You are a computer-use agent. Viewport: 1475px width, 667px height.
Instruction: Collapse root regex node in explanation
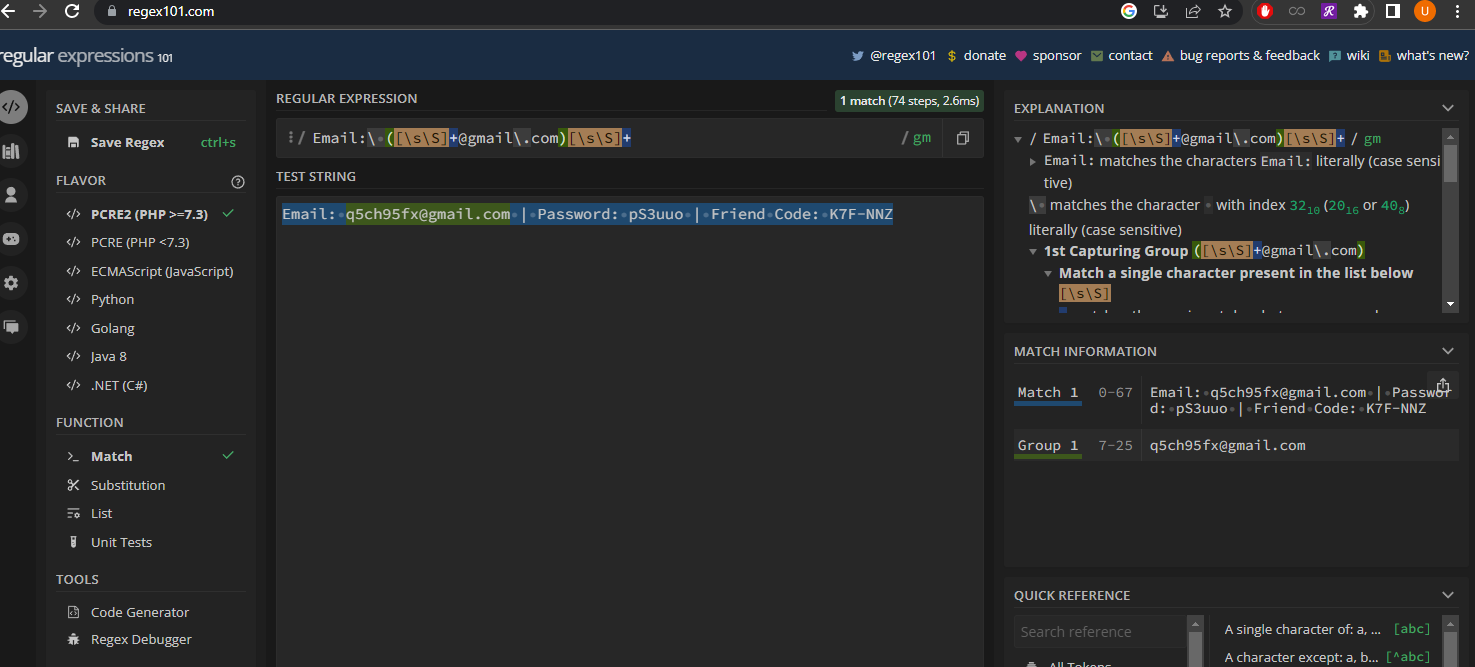coord(1018,139)
